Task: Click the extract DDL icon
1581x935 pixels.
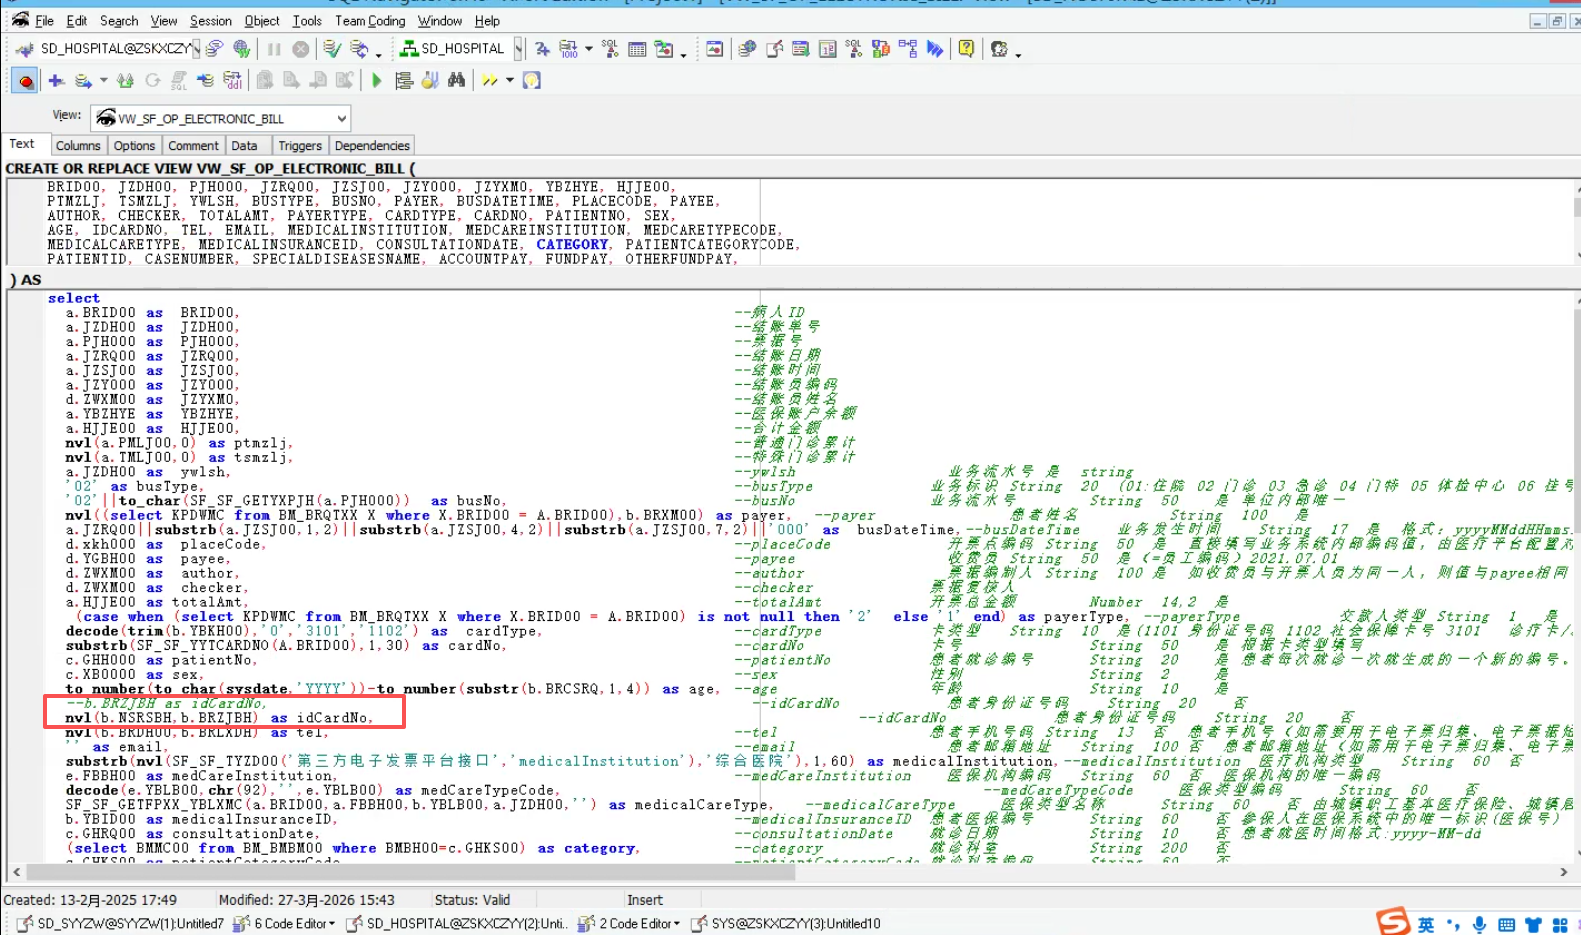Action: [x=233, y=80]
